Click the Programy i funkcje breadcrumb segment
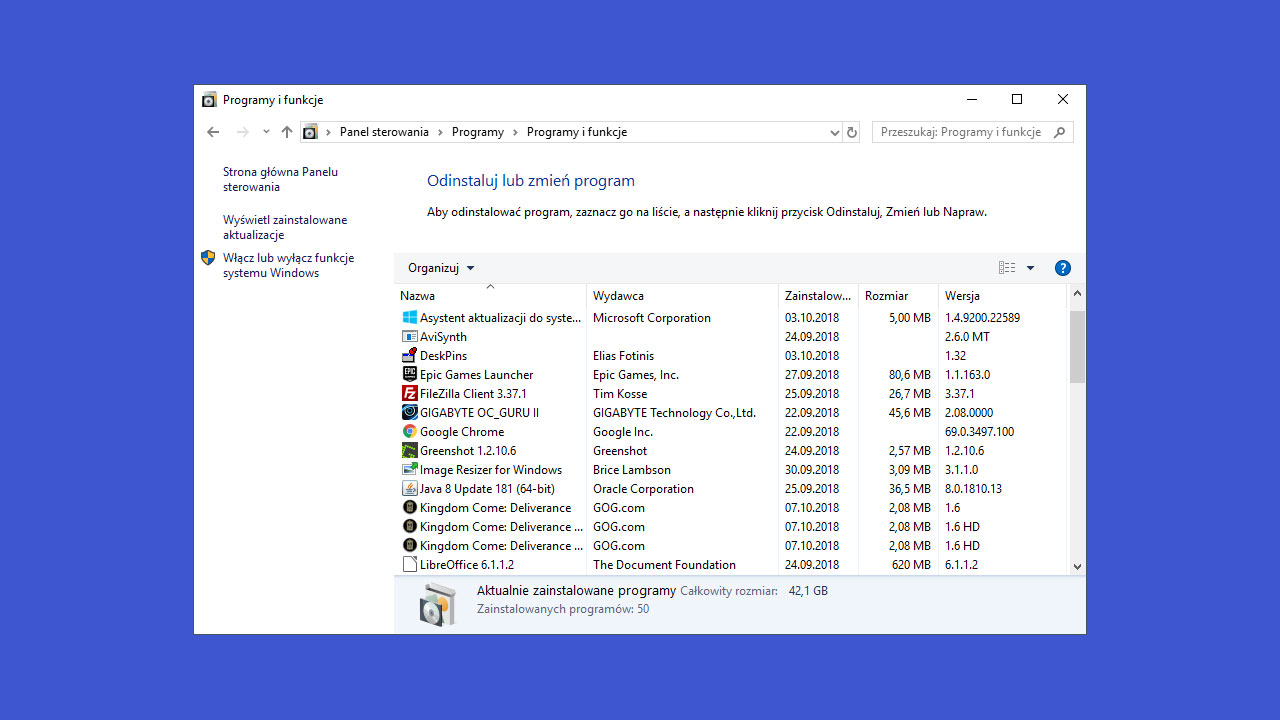Viewport: 1280px width, 720px height. [x=577, y=132]
